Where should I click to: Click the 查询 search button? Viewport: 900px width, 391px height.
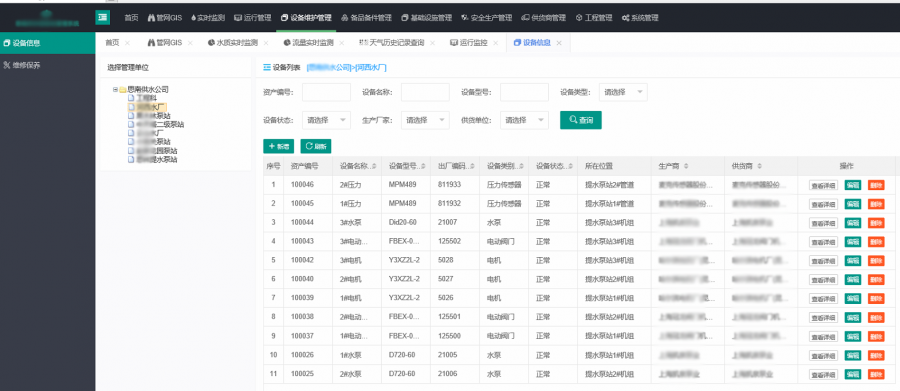581,120
